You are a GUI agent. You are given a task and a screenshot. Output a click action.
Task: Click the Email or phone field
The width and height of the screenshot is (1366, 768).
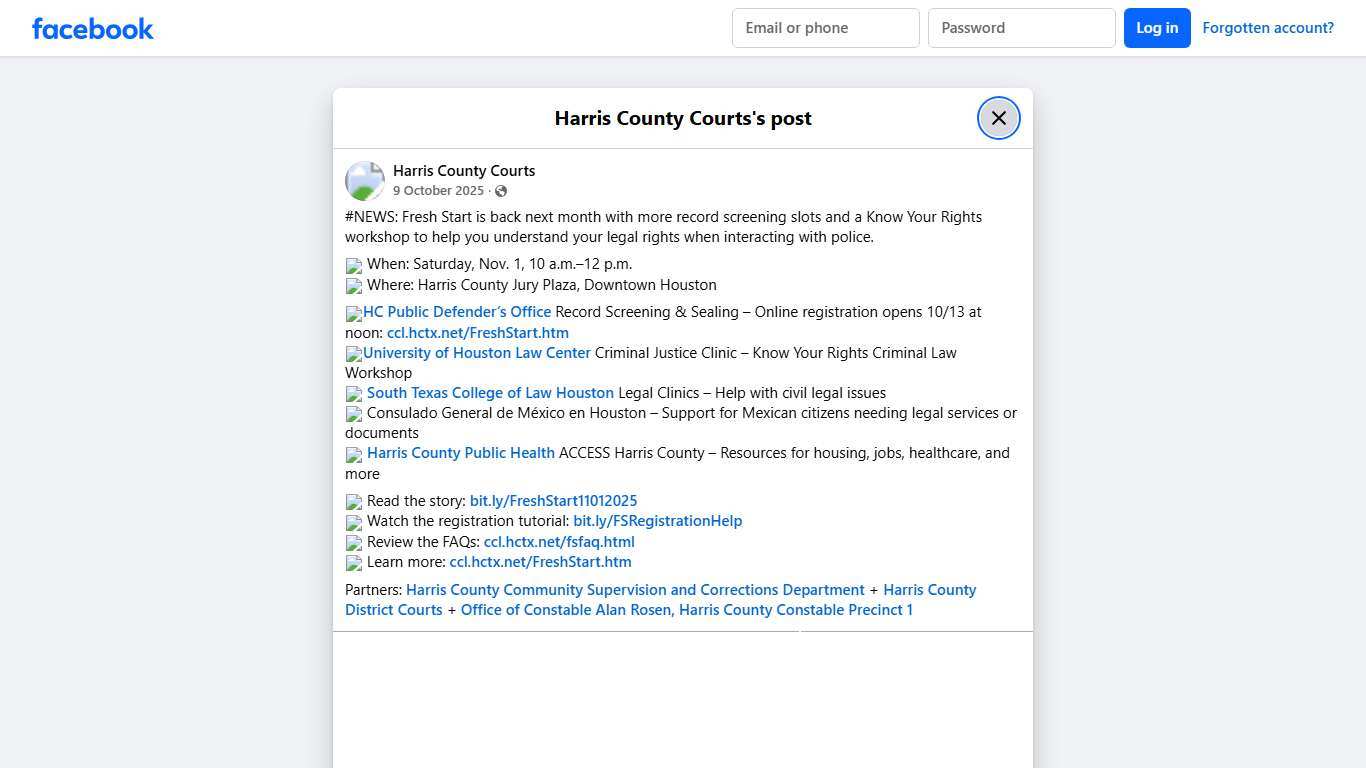[824, 27]
